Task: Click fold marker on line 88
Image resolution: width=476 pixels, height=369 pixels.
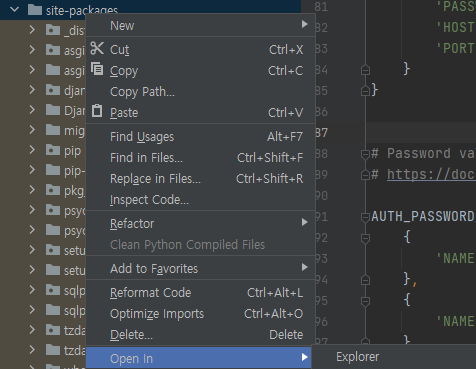Action: tap(365, 154)
